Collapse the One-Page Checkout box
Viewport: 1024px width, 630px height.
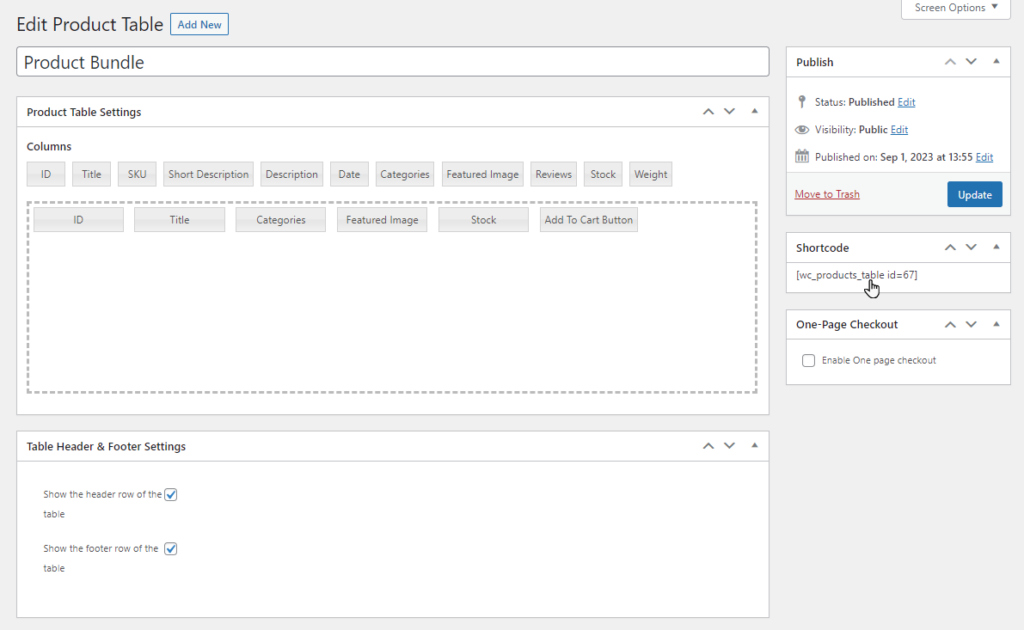pyautogui.click(x=996, y=324)
